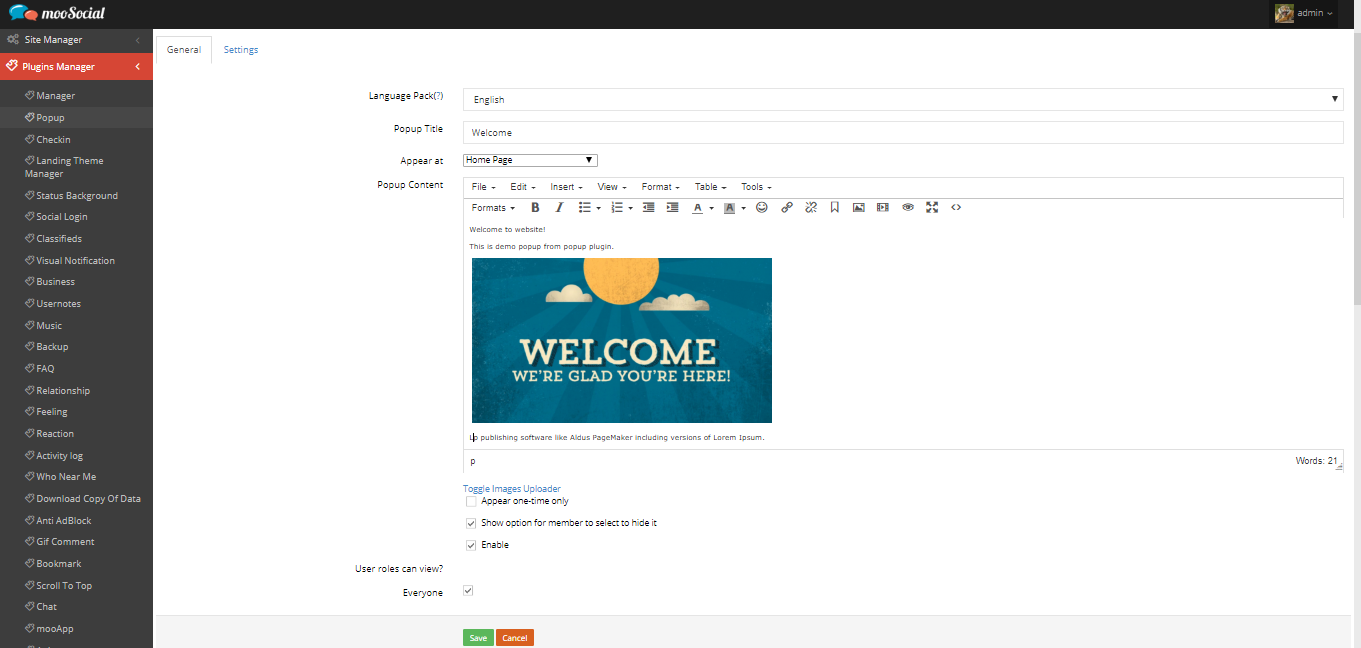Uncheck the Enable checkbox

(471, 545)
